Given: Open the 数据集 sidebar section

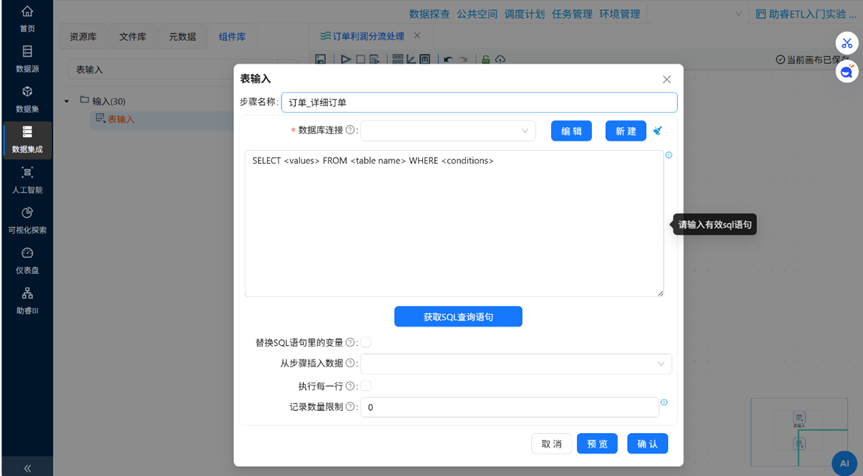Looking at the screenshot, I should click(27, 100).
